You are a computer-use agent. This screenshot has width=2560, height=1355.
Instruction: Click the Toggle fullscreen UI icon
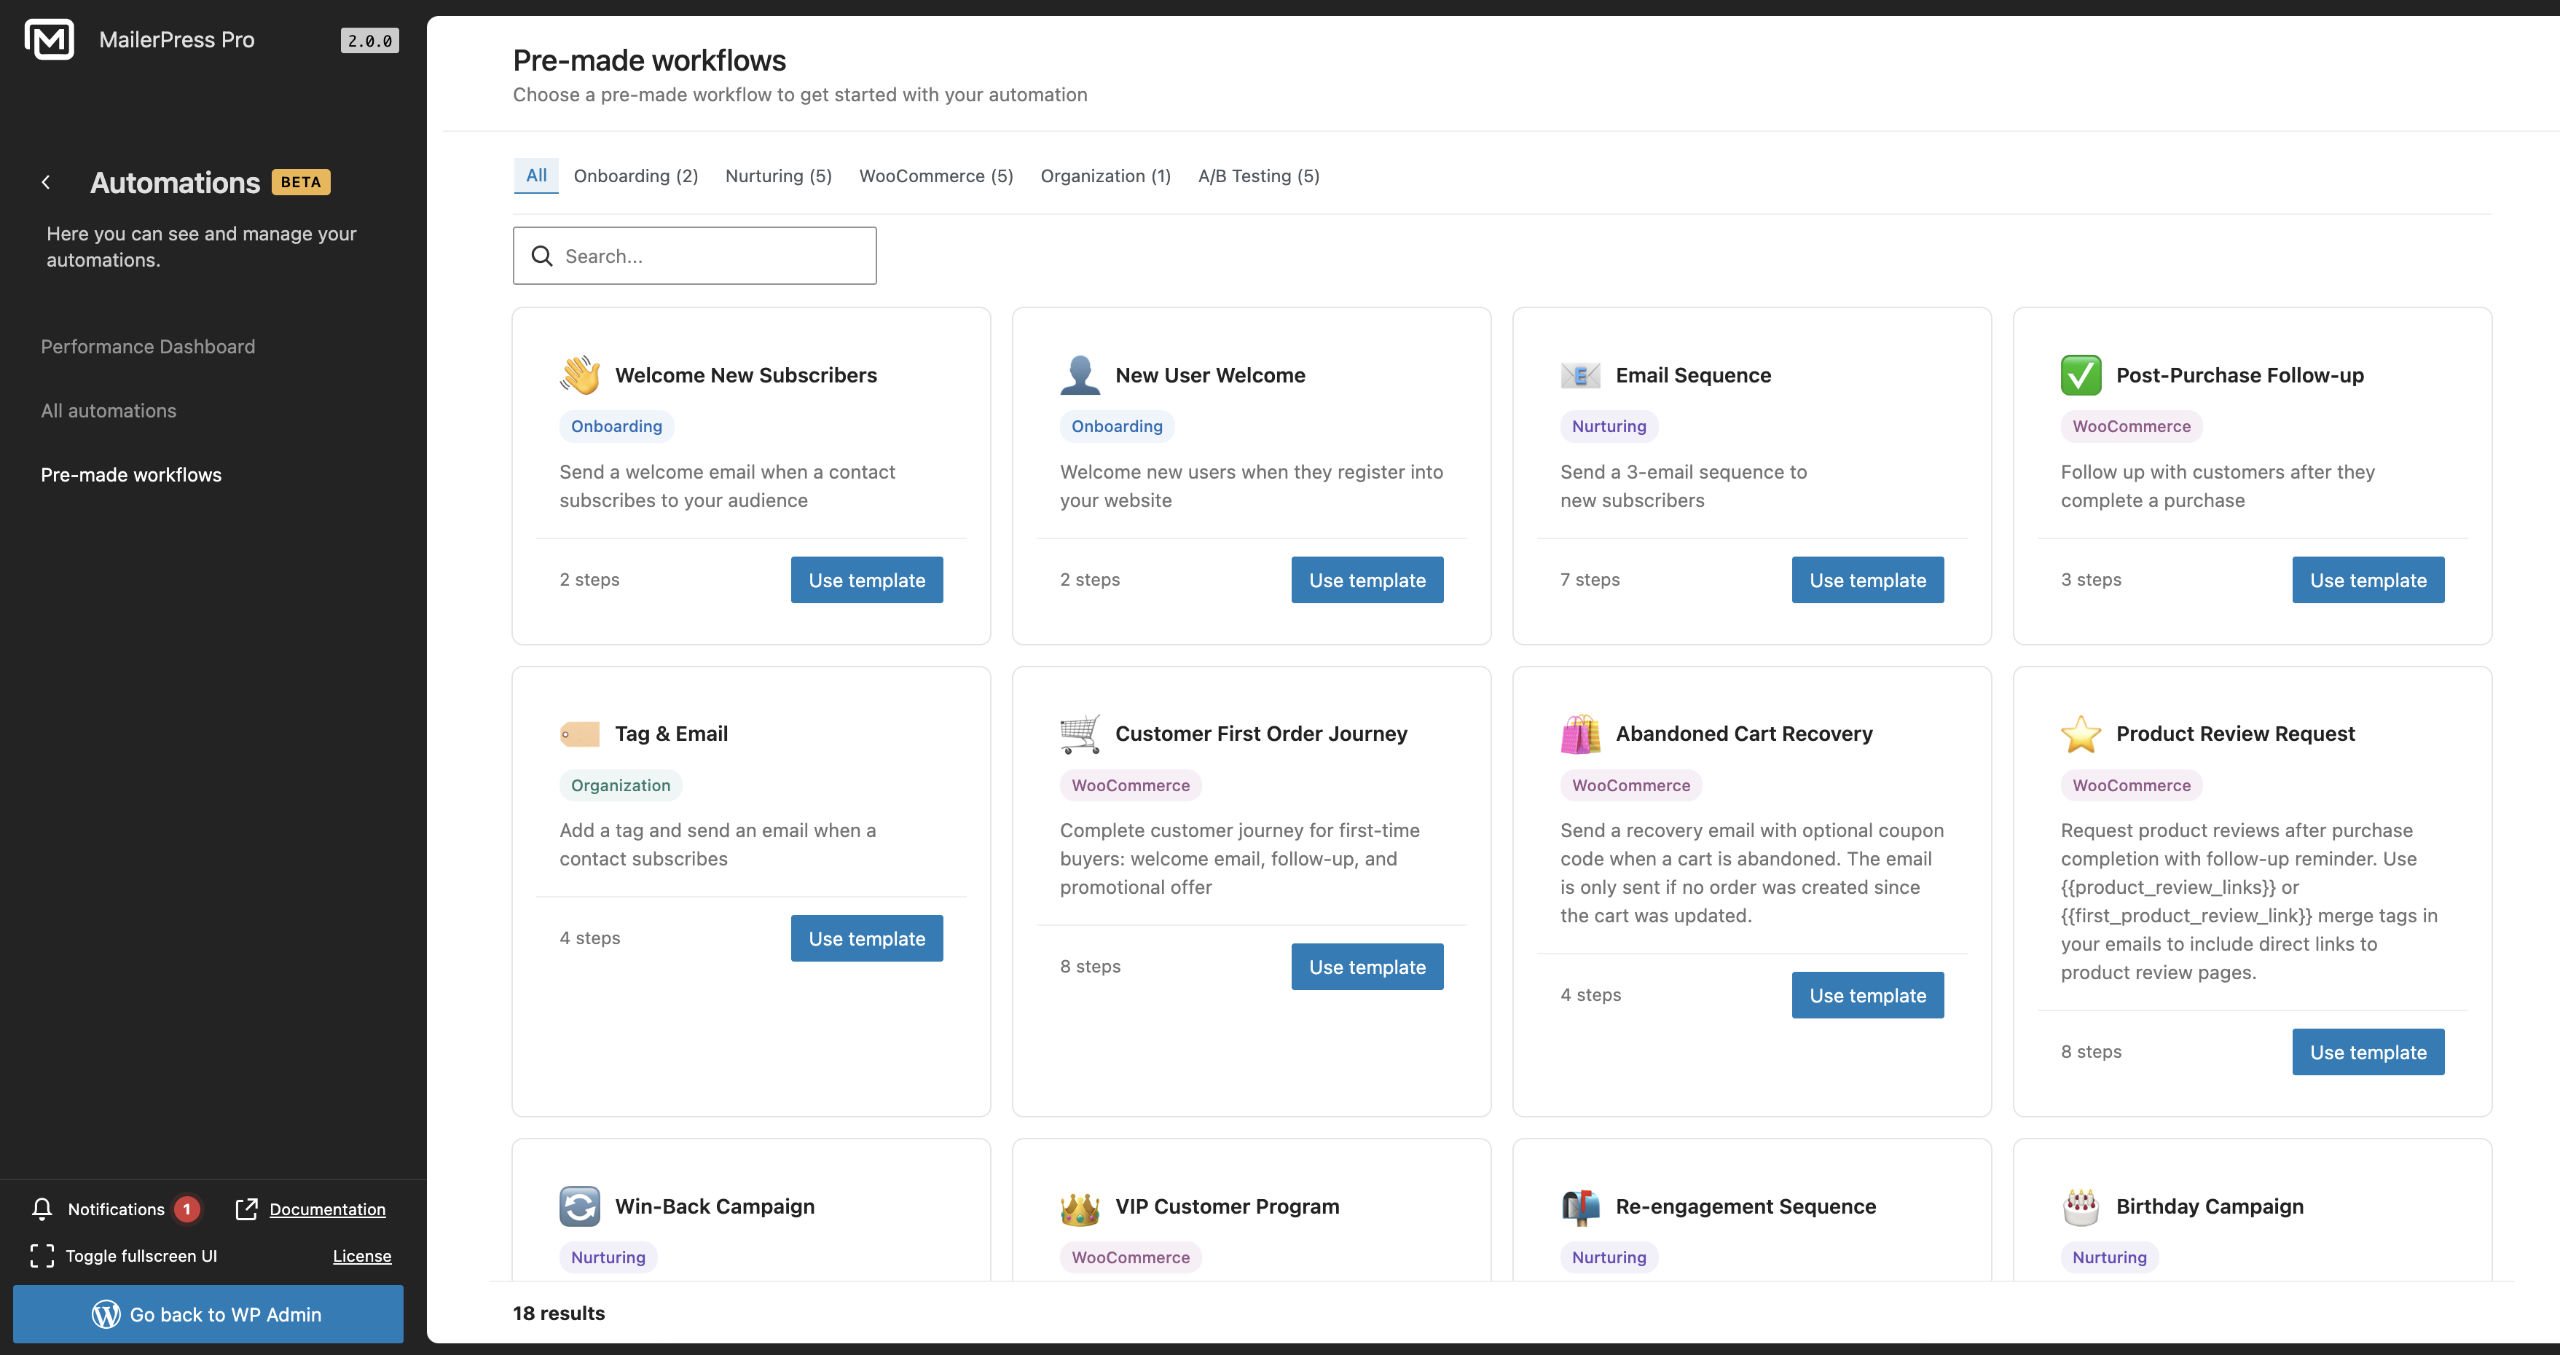tap(42, 1256)
